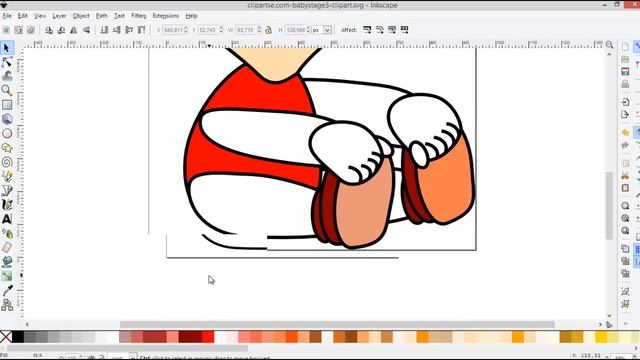Select the Calligraphy tool

[7, 204]
